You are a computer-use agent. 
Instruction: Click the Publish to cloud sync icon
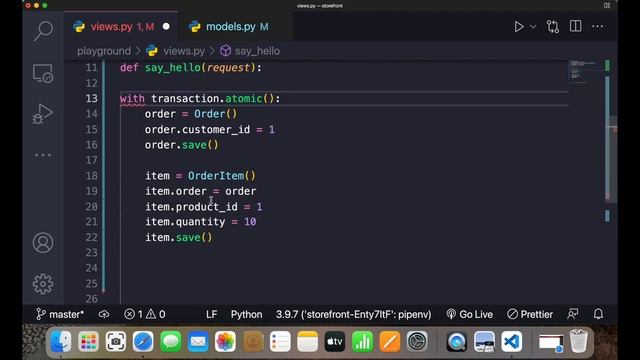104,314
